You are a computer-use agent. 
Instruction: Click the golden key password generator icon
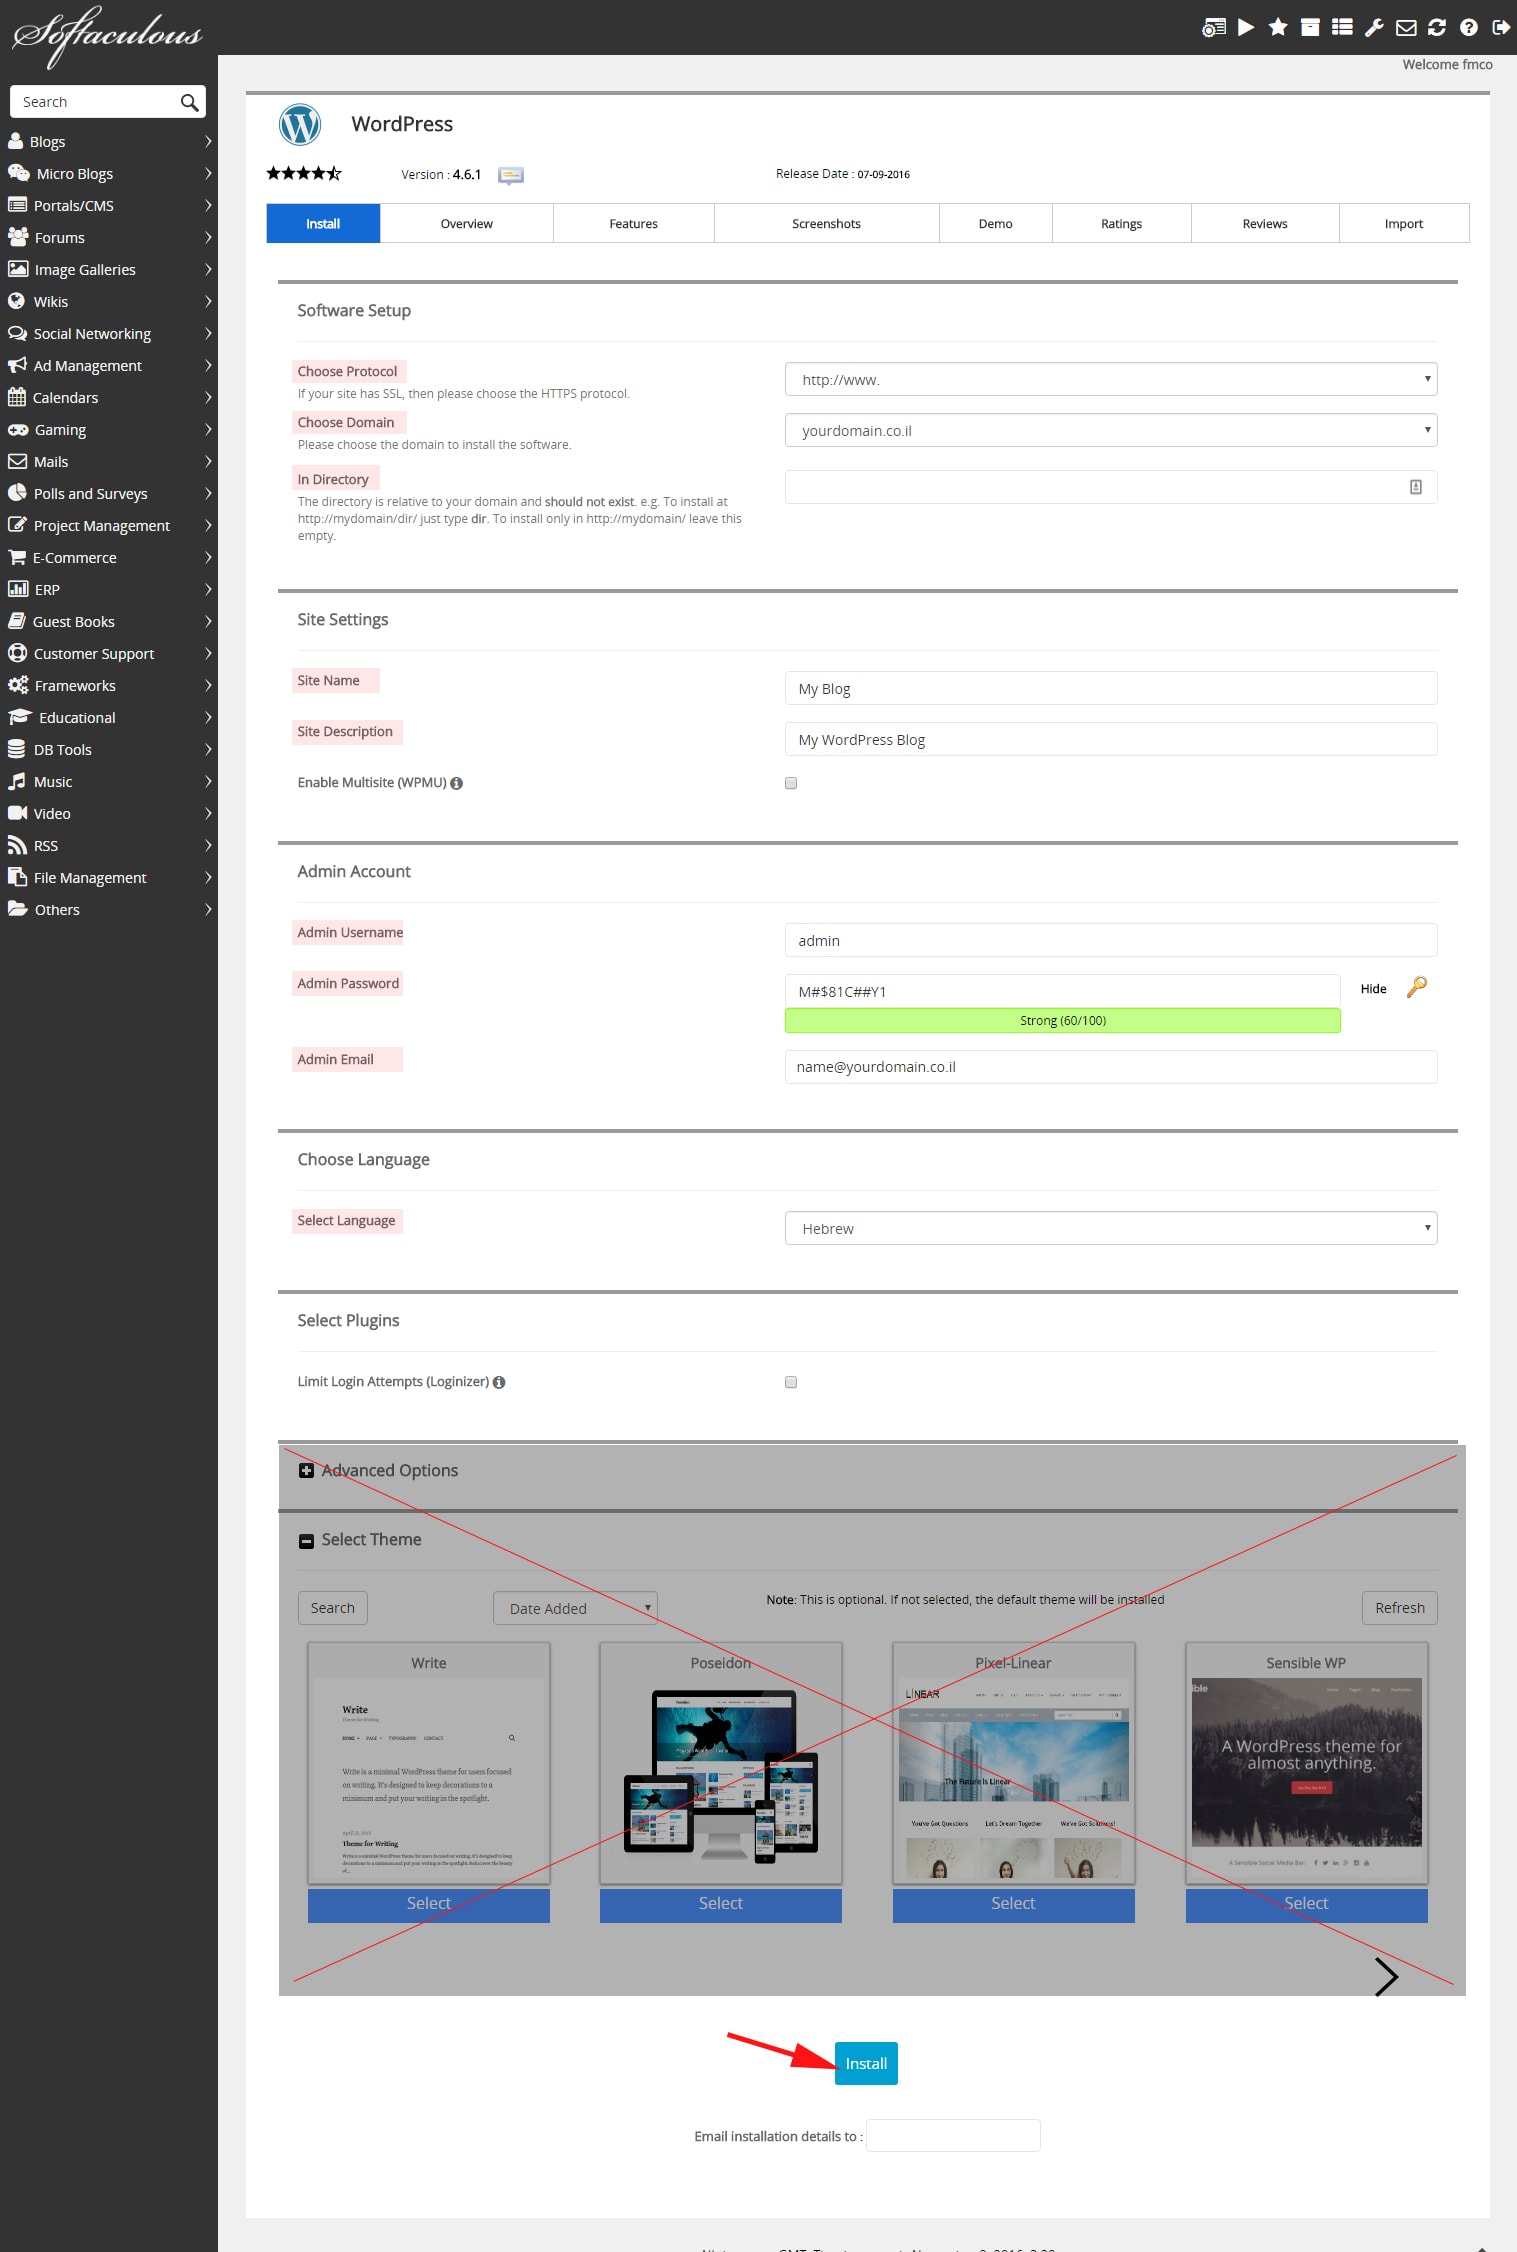tap(1417, 987)
